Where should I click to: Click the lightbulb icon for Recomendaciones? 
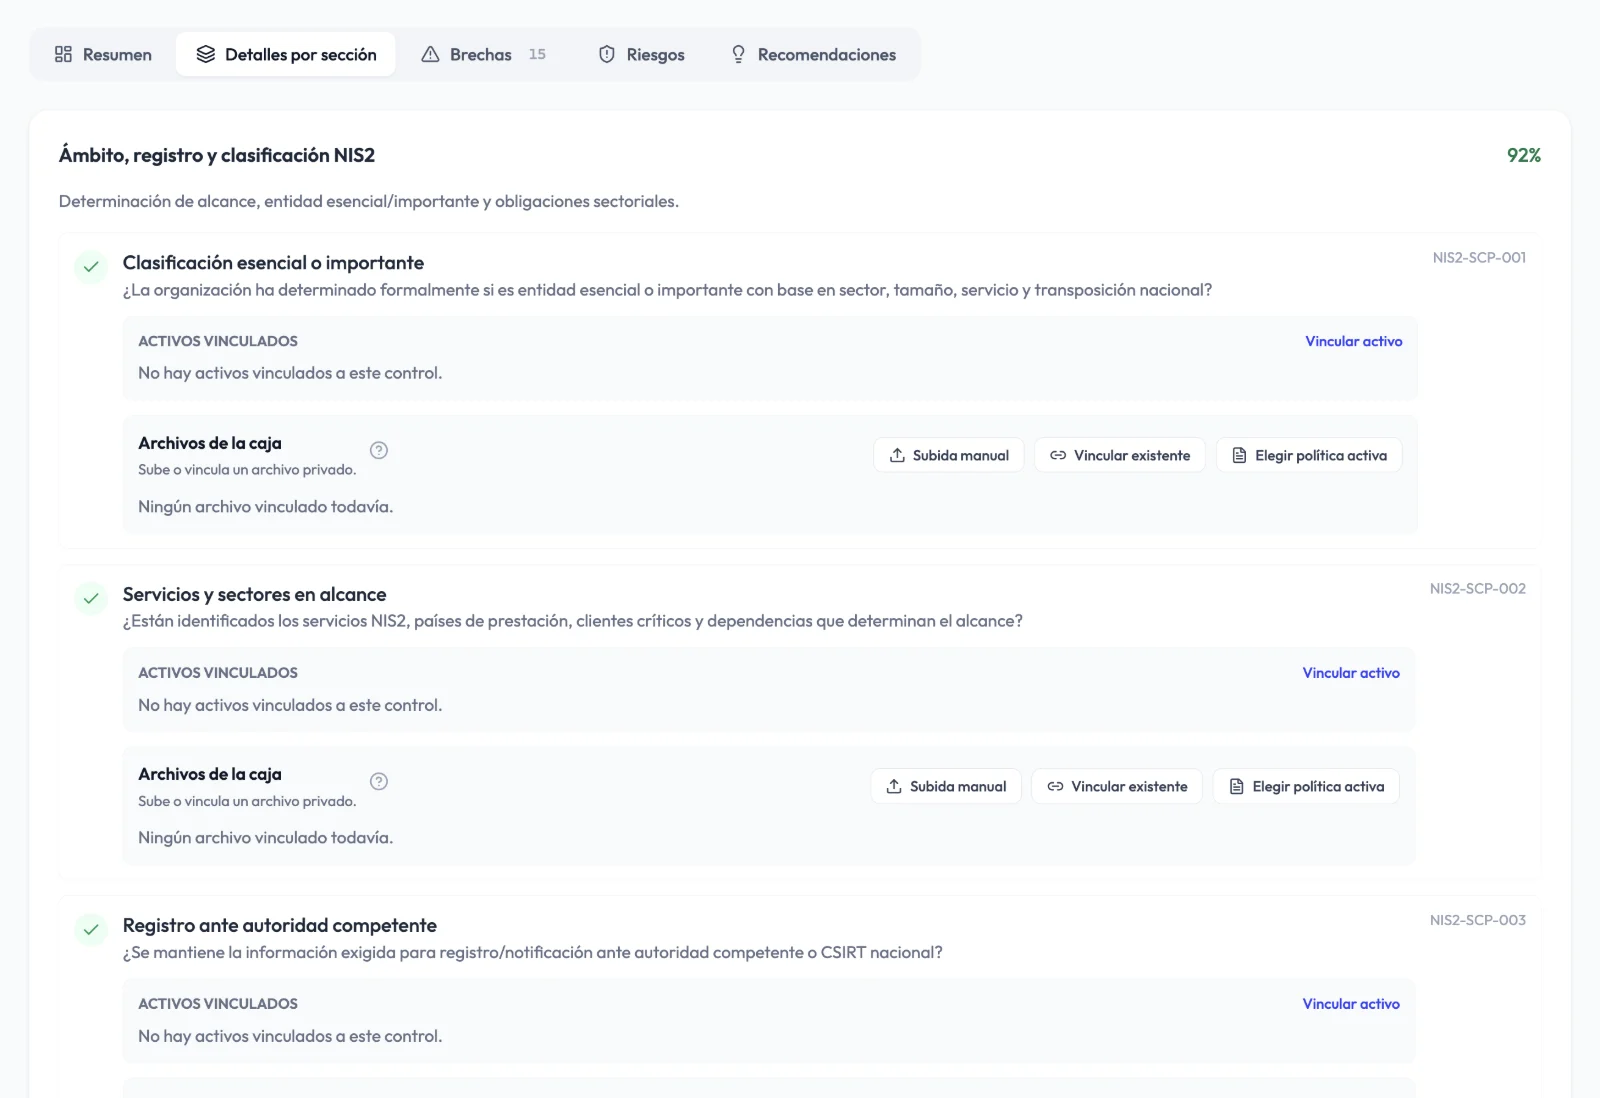(738, 54)
